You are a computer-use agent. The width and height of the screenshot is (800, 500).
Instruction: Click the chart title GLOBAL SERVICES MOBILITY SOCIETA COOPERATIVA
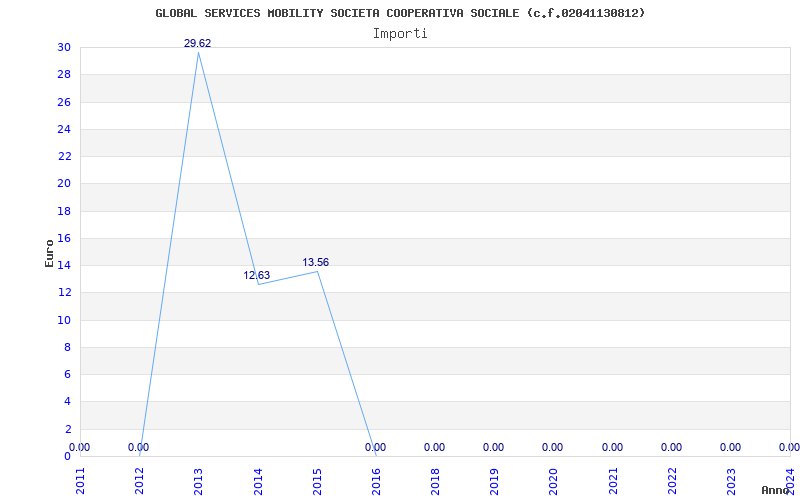click(400, 13)
